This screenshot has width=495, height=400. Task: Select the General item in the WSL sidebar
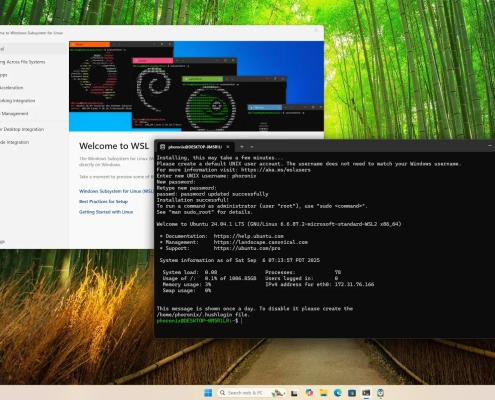click(x=33, y=49)
